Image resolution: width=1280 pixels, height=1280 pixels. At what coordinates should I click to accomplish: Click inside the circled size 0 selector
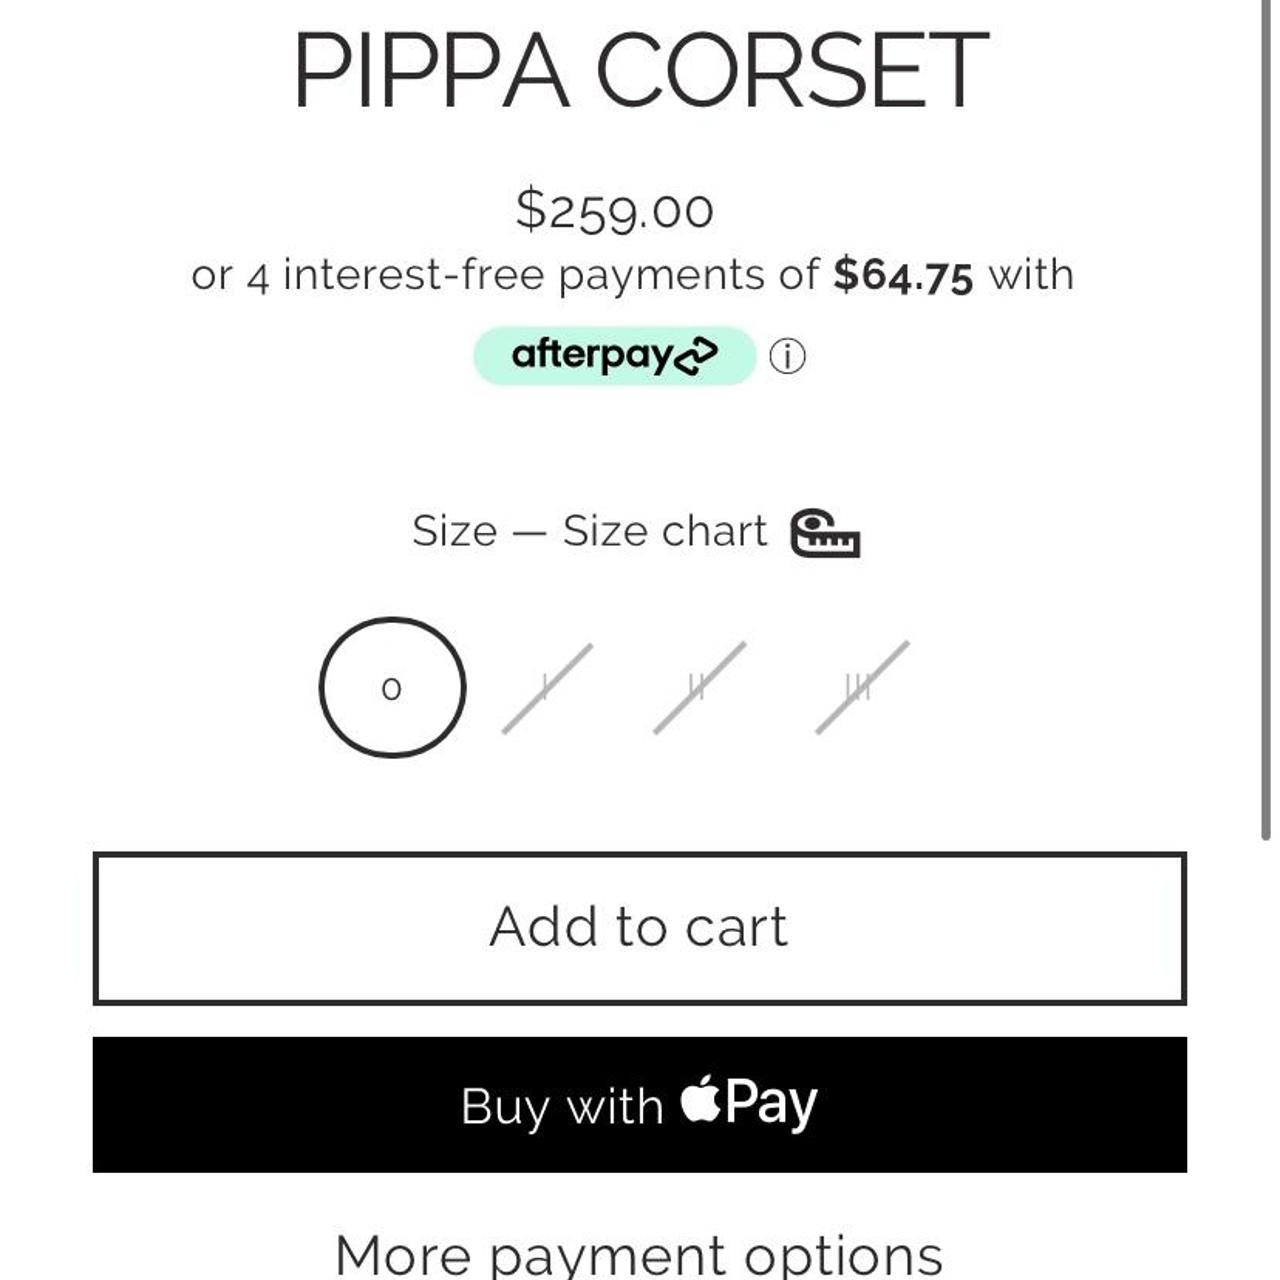[x=392, y=688]
